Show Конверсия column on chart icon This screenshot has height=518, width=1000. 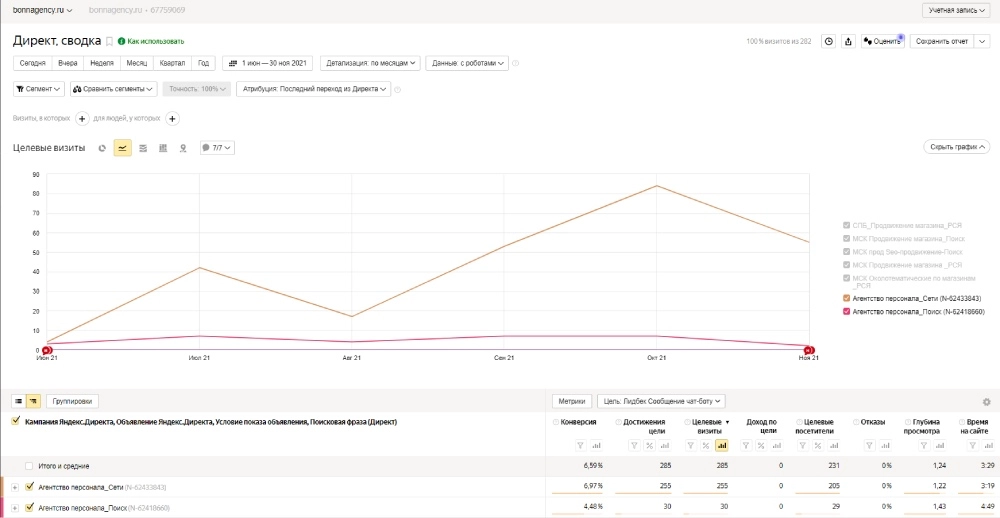(x=596, y=445)
